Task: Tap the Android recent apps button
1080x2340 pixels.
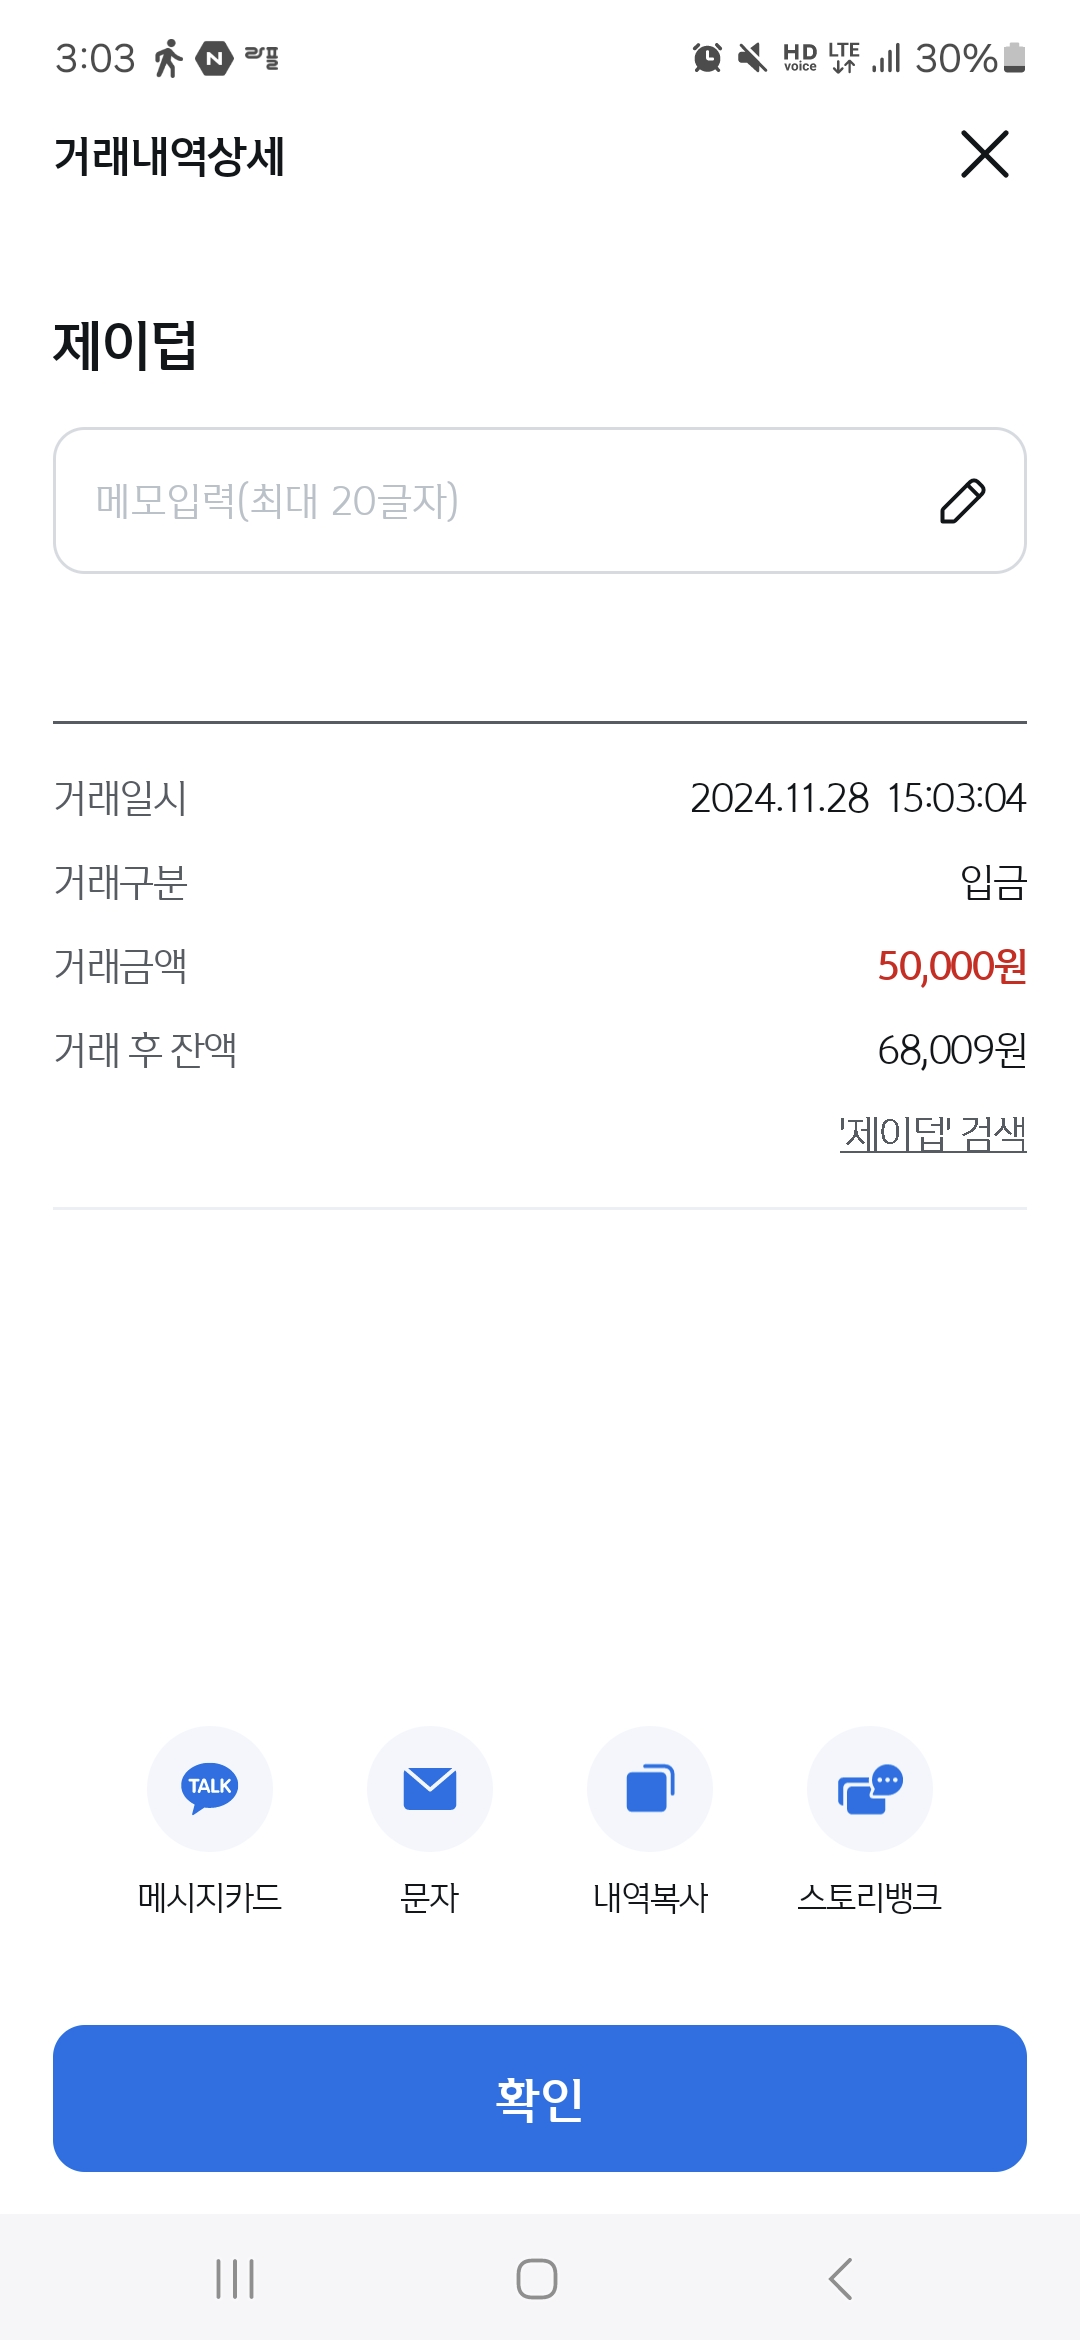Action: tap(235, 2279)
